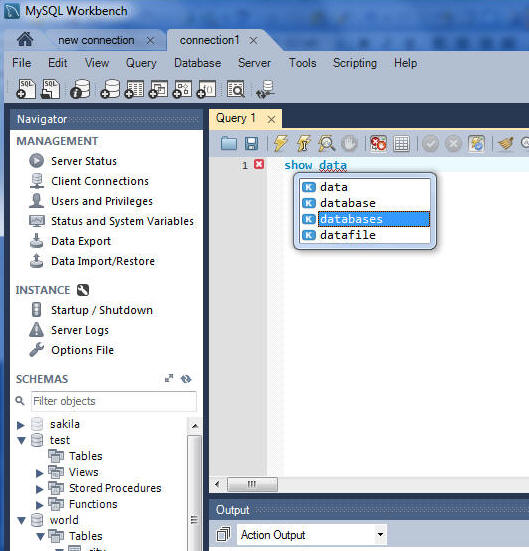The height and width of the screenshot is (551, 529).
Task: Expand Functions under test schema
Action: coord(40,505)
